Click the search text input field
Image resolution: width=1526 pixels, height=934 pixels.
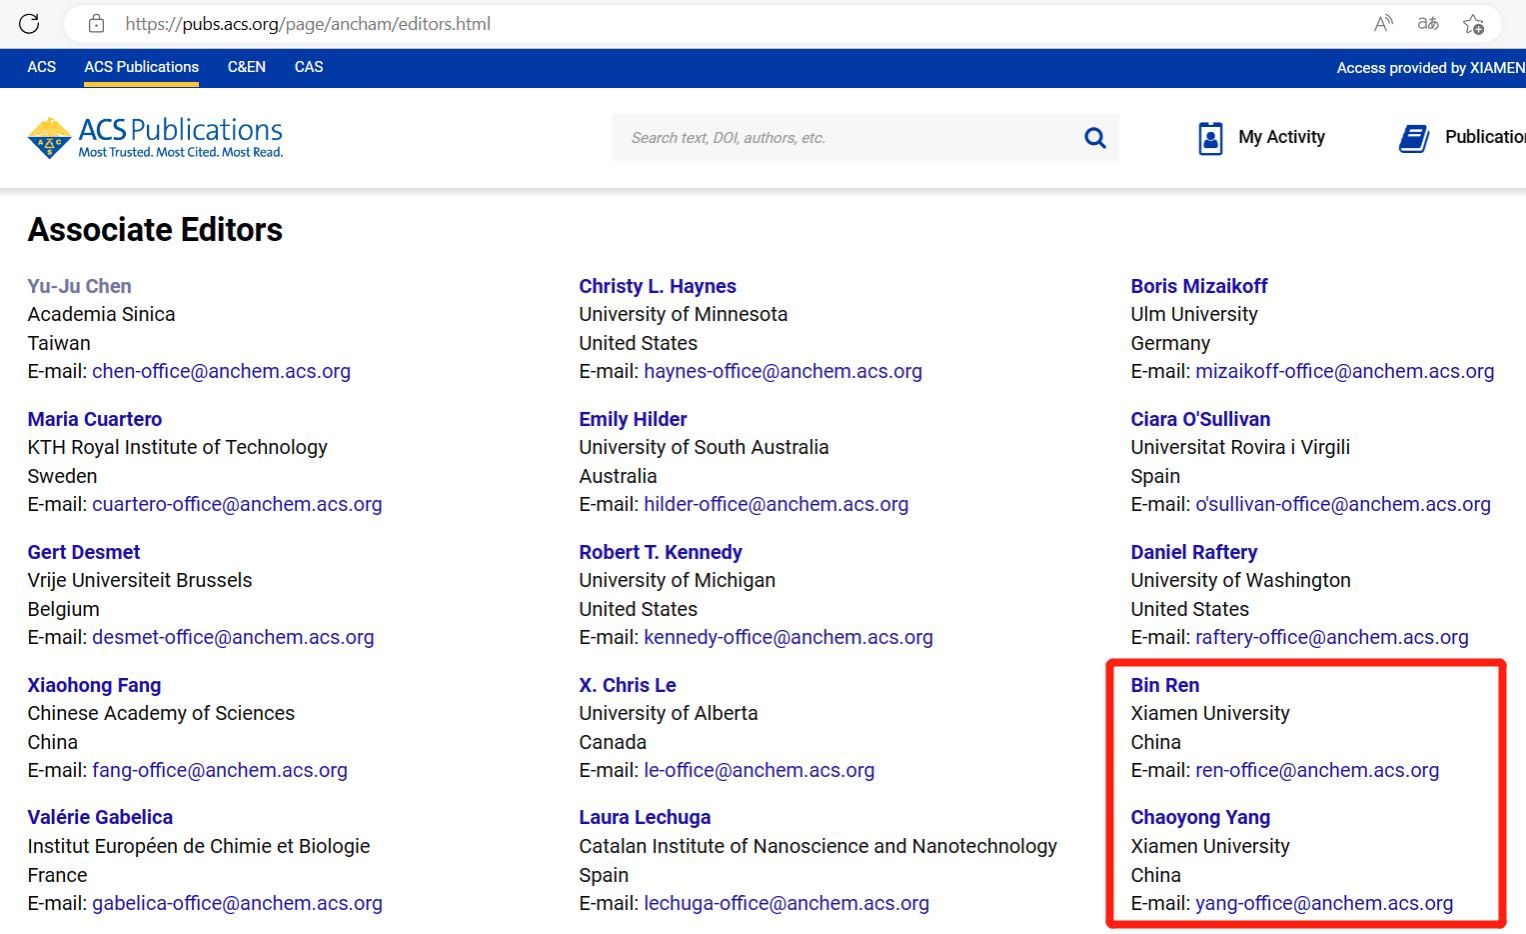coord(840,138)
